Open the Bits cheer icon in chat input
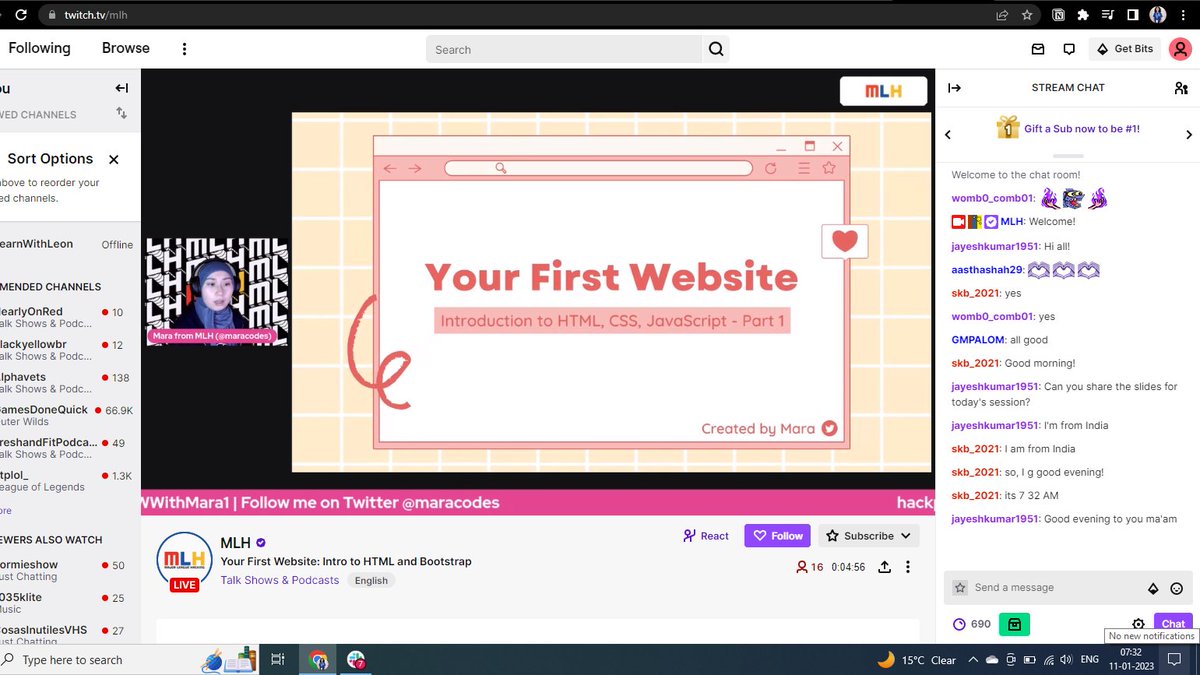Screen dimensions: 1200x675 [1153, 588]
